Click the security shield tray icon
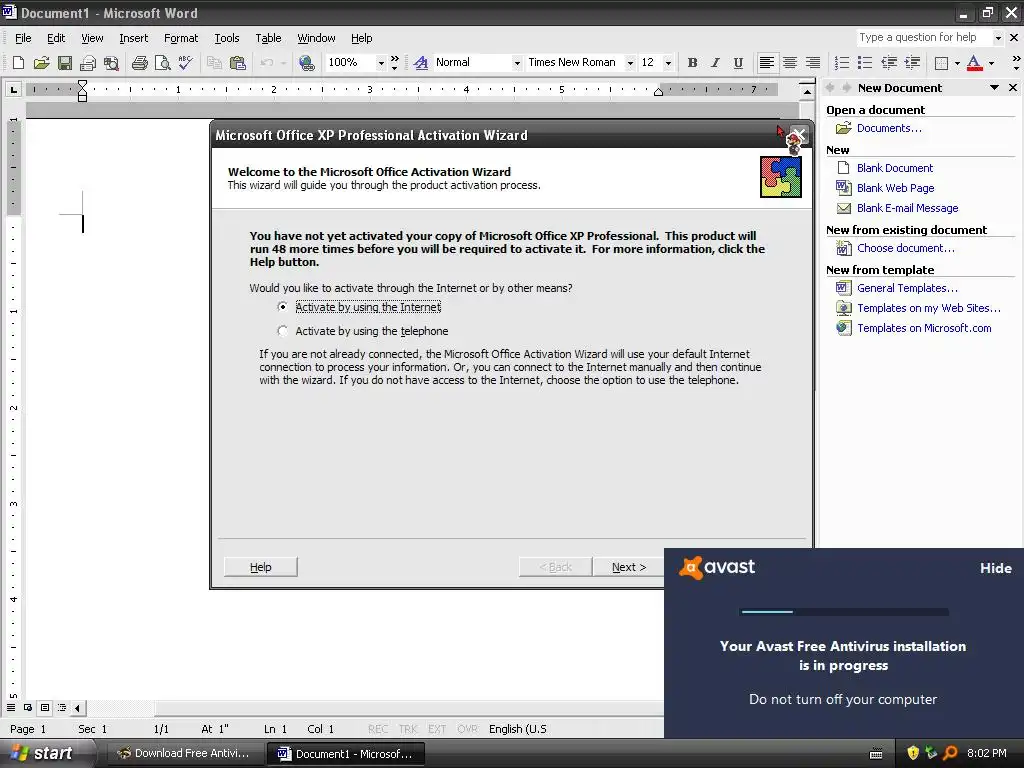Image resolution: width=1024 pixels, height=768 pixels. pyautogui.click(x=913, y=753)
